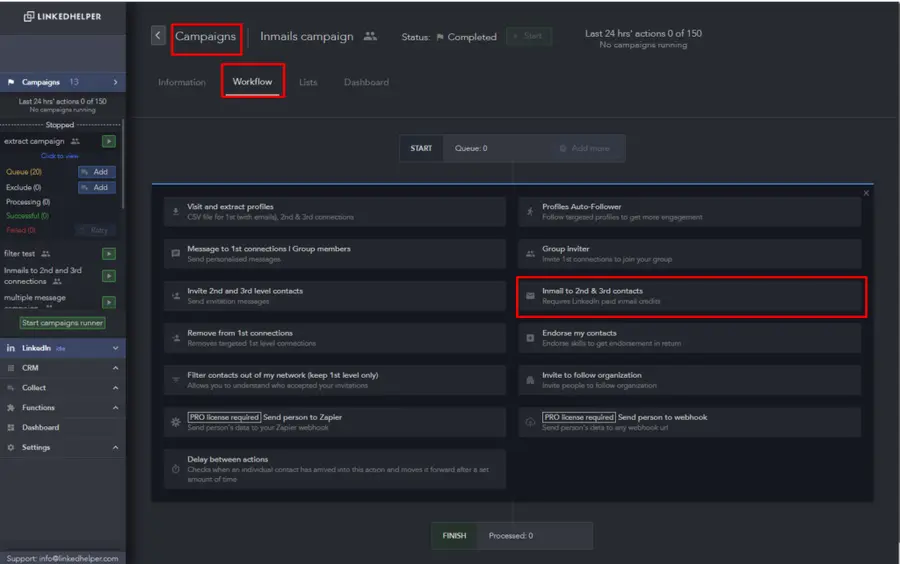The width and height of the screenshot is (900, 564).
Task: Collapse the LinkedIn sidebar section chevron
Action: coord(115,348)
